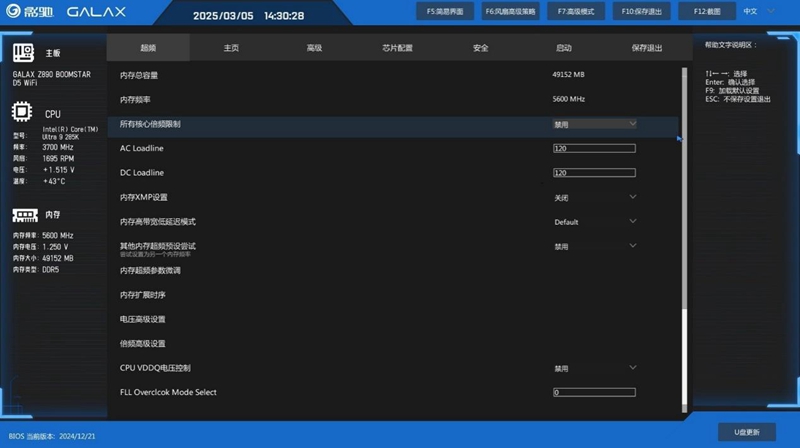Open the 安全 tab
The image size is (800, 448).
click(480, 48)
